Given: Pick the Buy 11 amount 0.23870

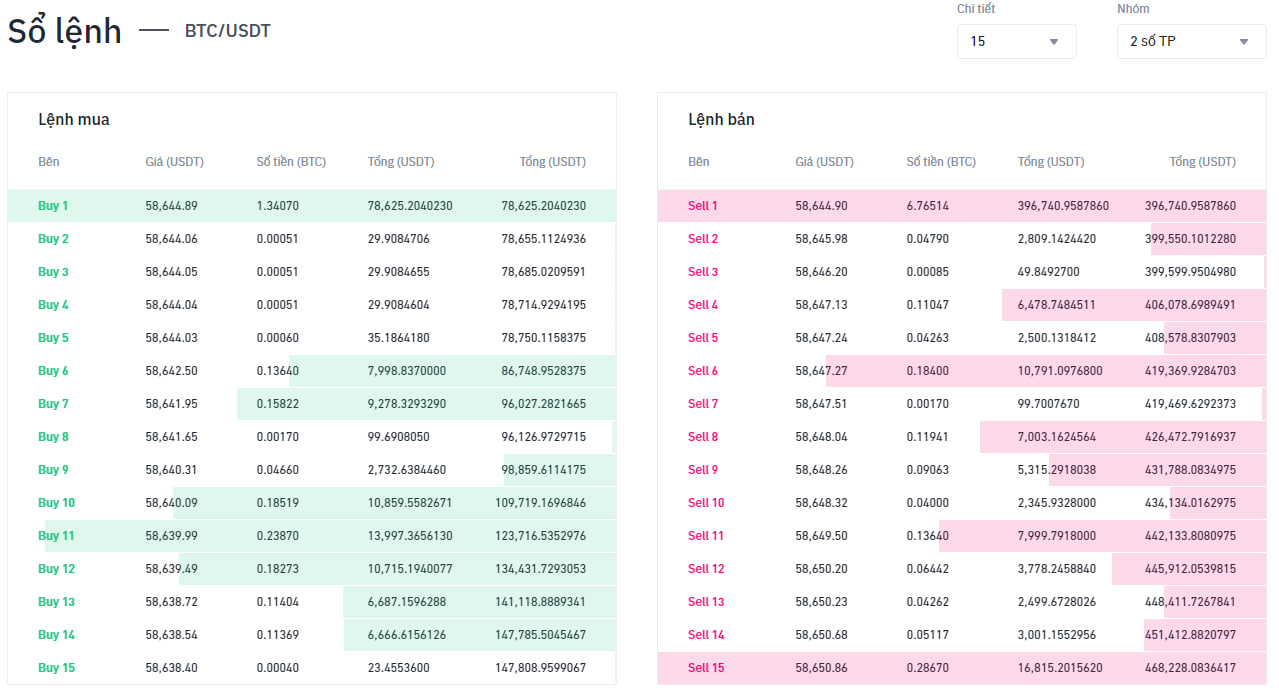Looking at the screenshot, I should tap(277, 536).
